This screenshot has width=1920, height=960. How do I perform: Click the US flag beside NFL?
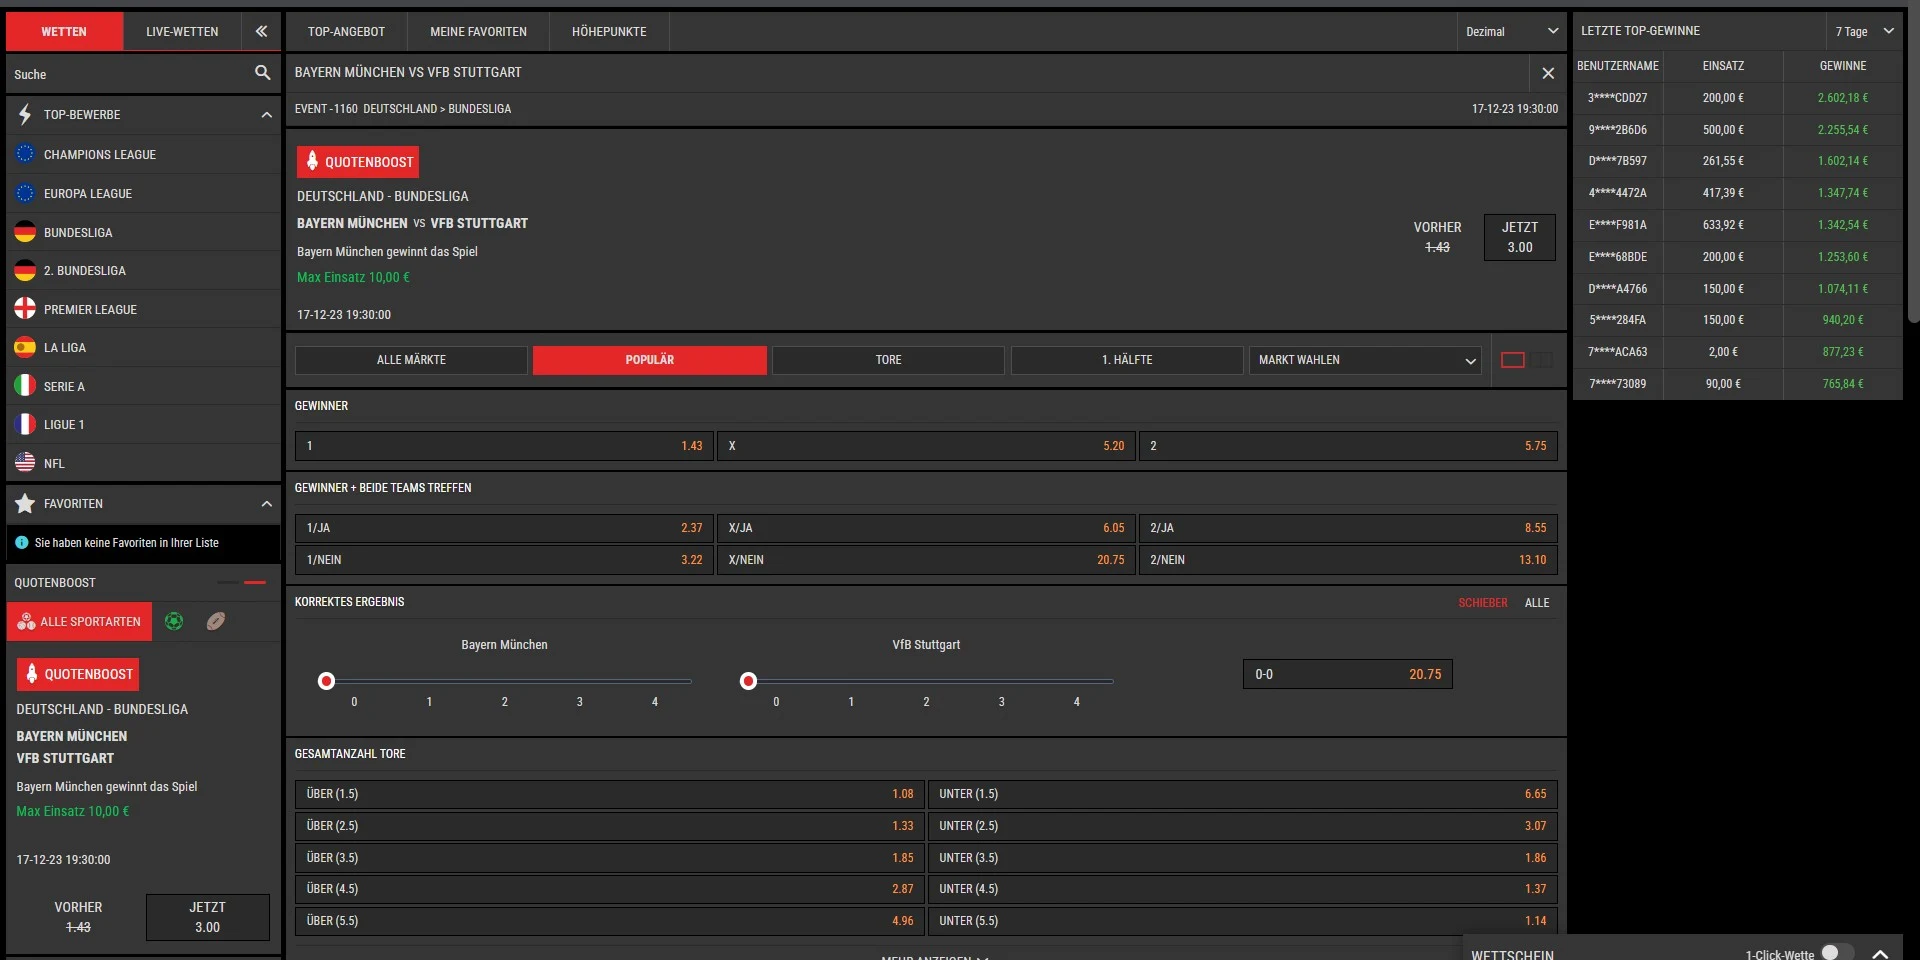[25, 463]
